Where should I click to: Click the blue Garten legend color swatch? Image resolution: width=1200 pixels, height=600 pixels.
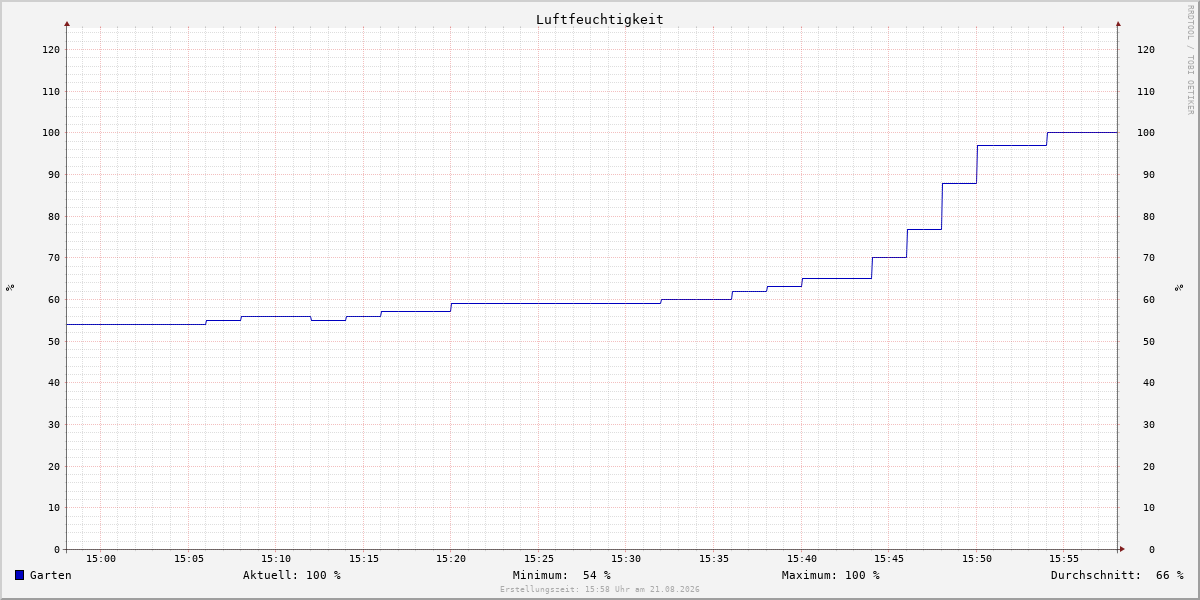pos(19,575)
